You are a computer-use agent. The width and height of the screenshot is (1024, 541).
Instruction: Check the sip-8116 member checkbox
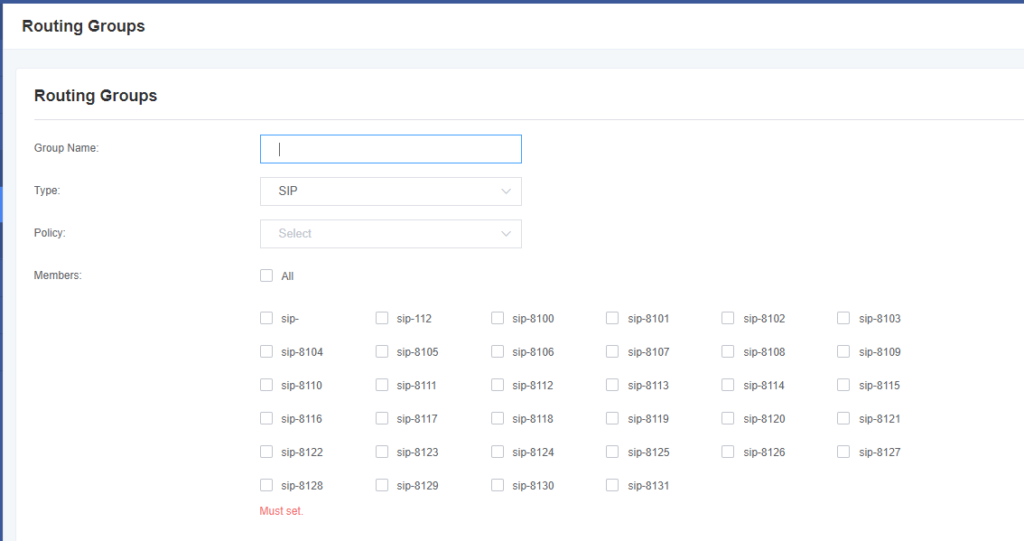coord(266,419)
